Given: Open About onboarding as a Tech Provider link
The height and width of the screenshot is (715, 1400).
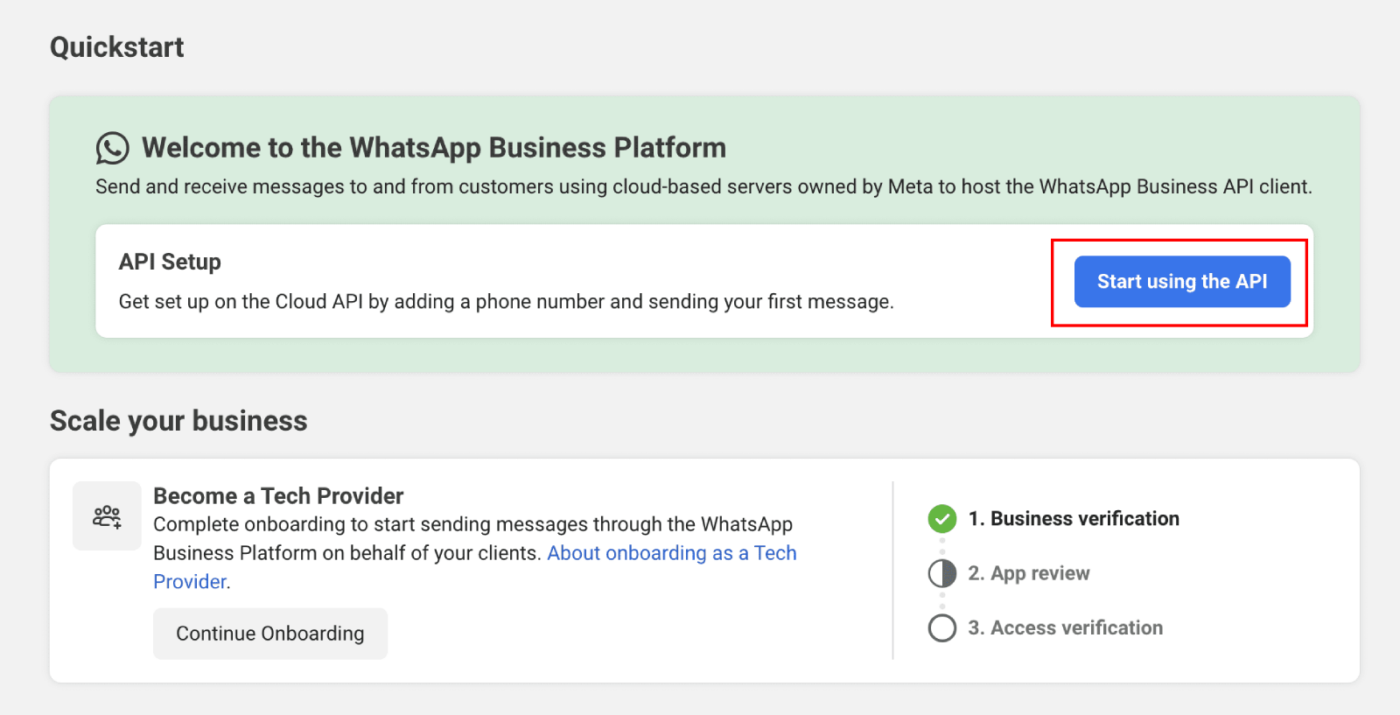Looking at the screenshot, I should [475, 567].
